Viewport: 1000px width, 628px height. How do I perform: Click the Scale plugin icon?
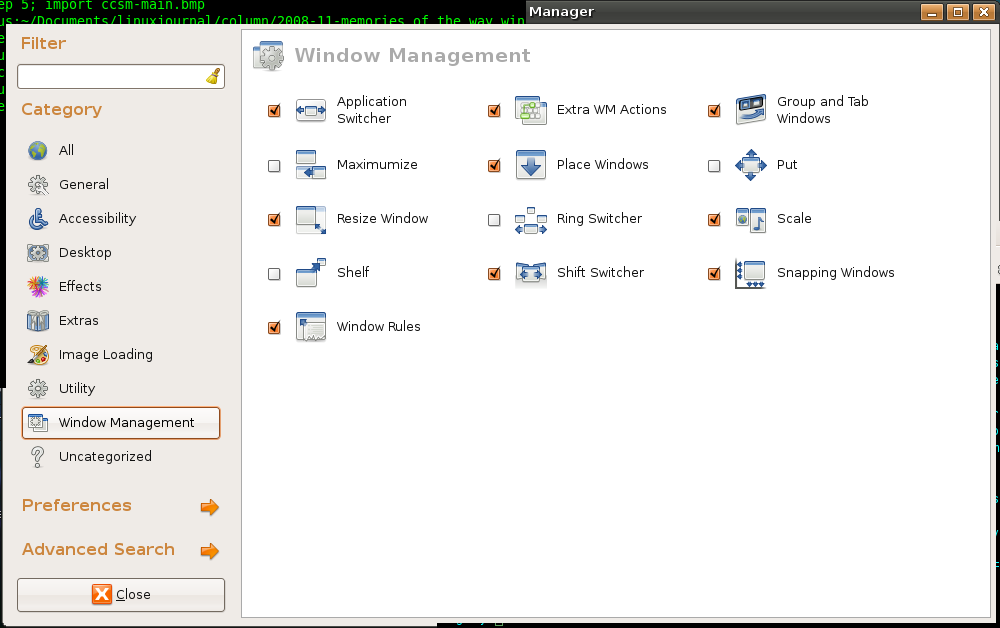click(x=751, y=219)
